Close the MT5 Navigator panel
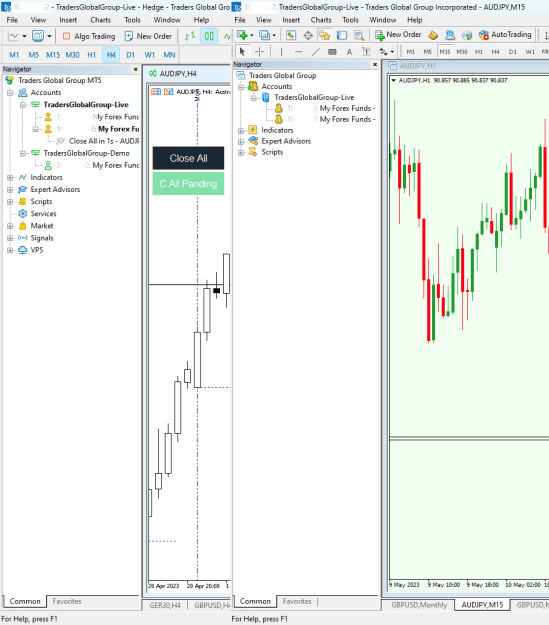The width and height of the screenshot is (549, 625). (x=136, y=69)
